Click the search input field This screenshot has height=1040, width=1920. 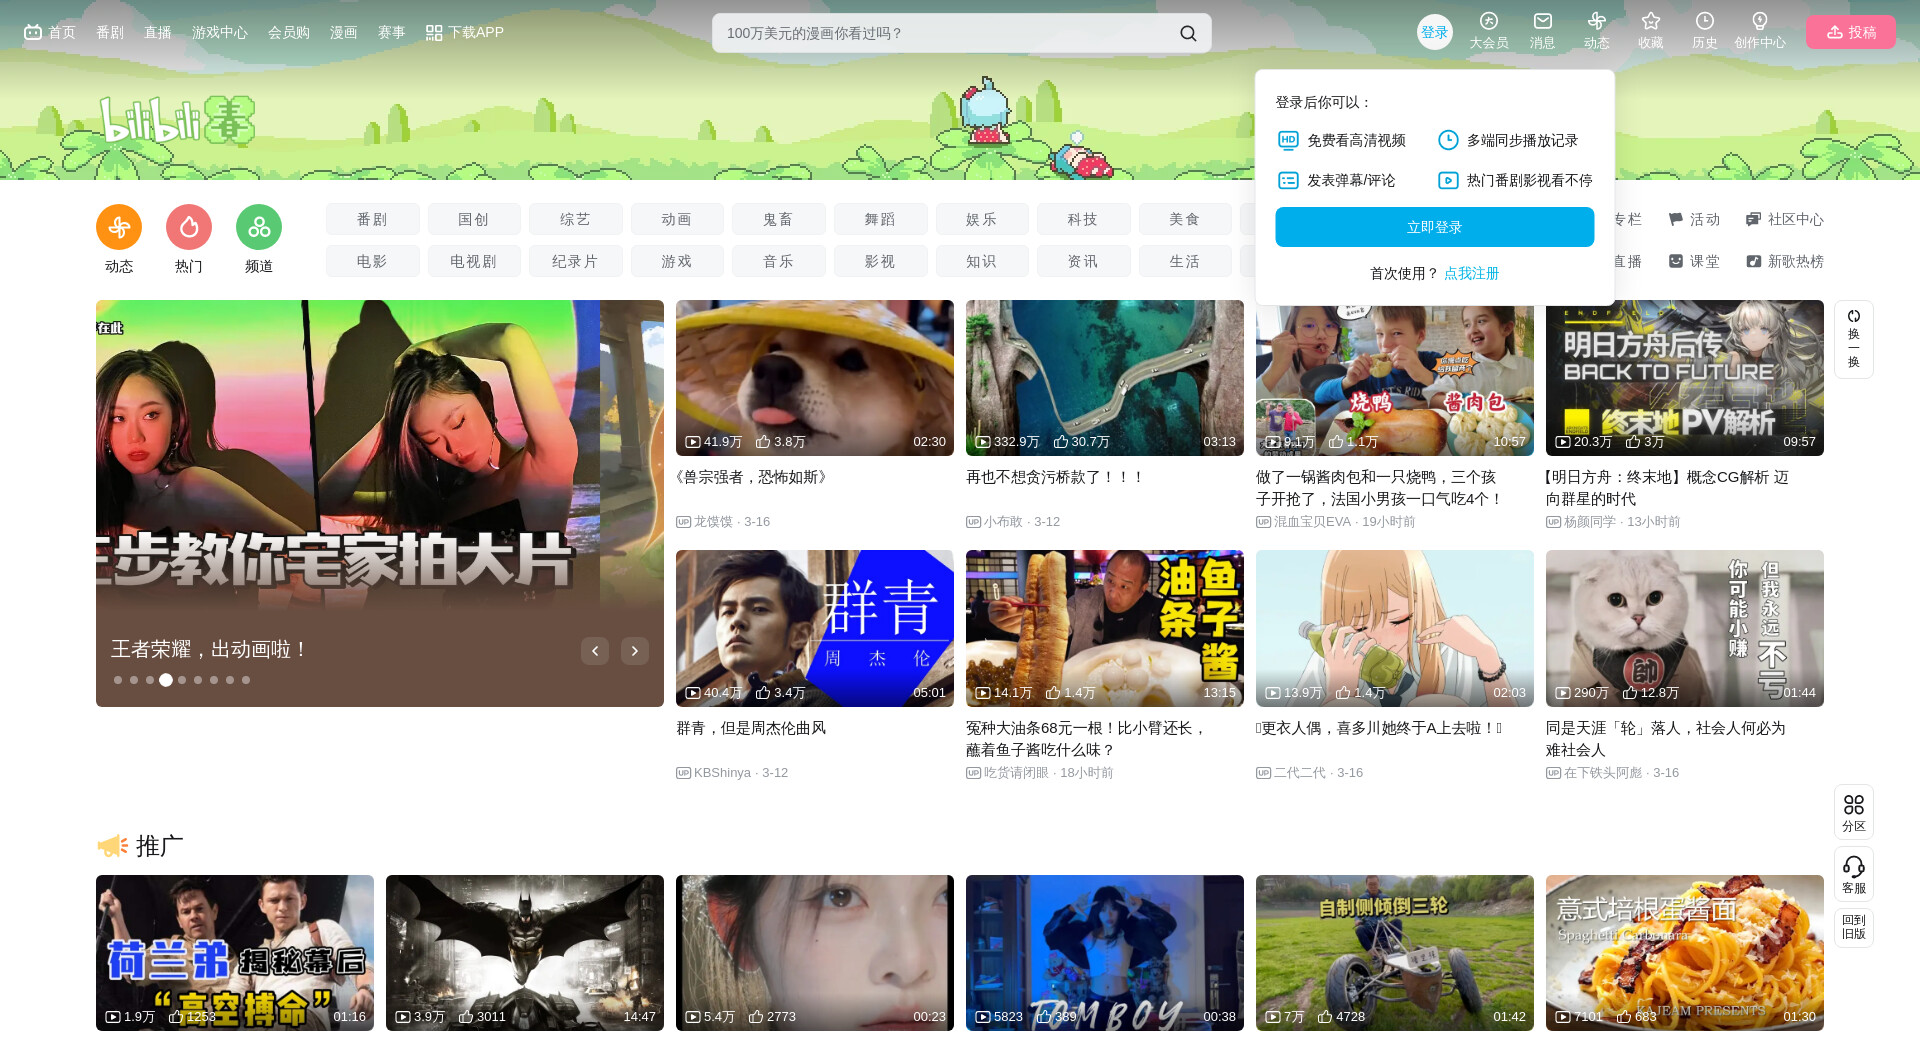940,33
